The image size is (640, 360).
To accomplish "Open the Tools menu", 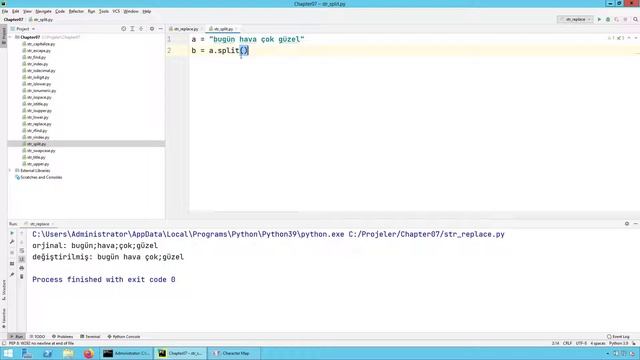I will point(104,11).
